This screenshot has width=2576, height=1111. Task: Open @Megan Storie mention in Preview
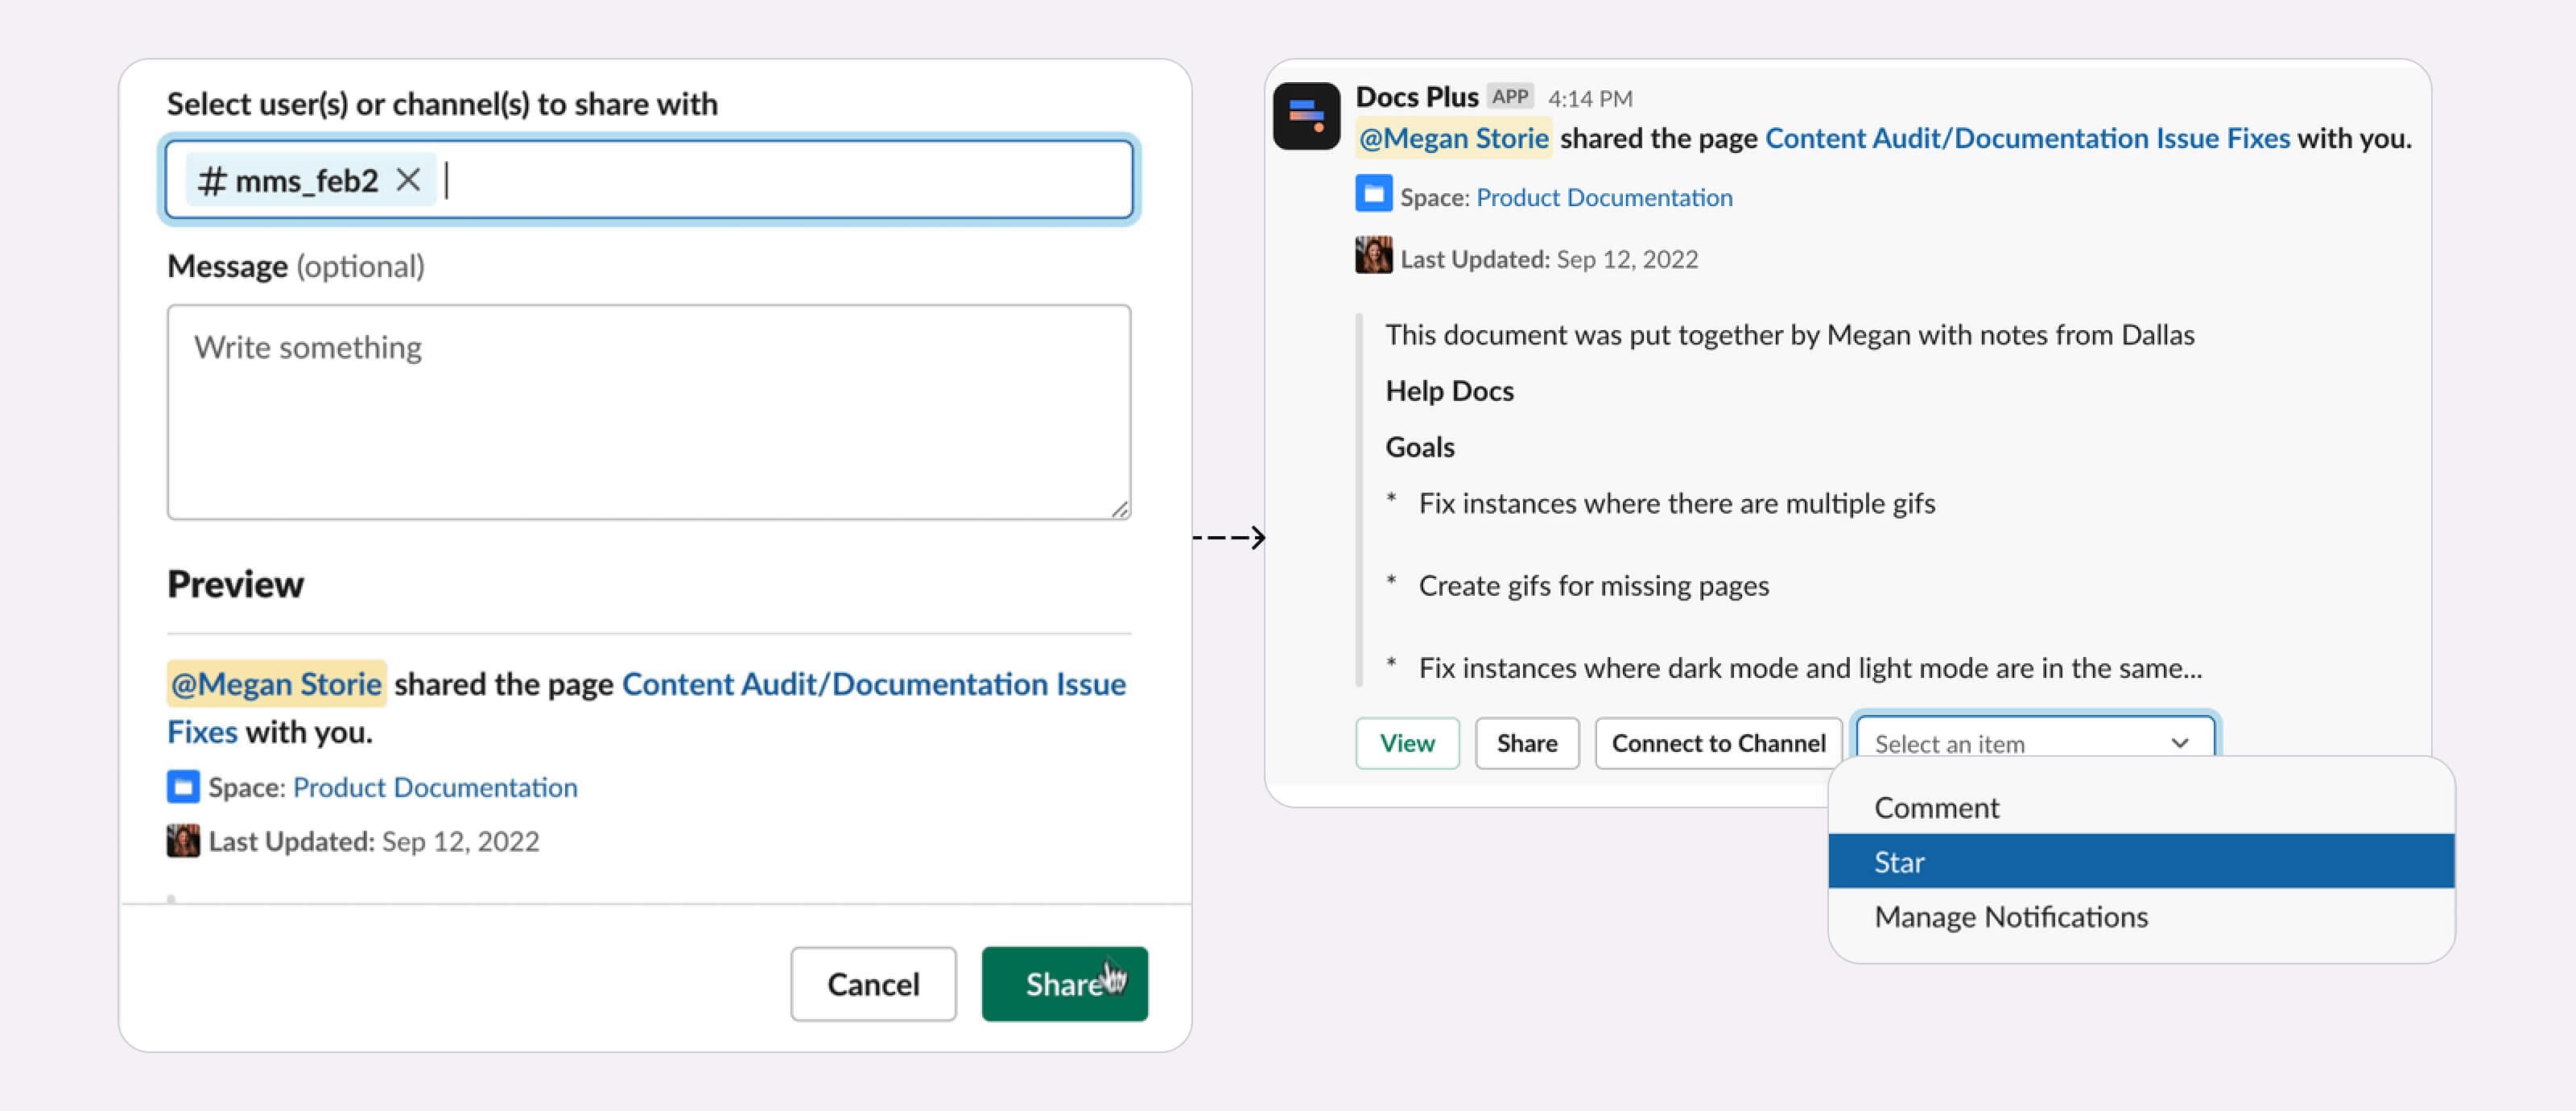pos(276,684)
